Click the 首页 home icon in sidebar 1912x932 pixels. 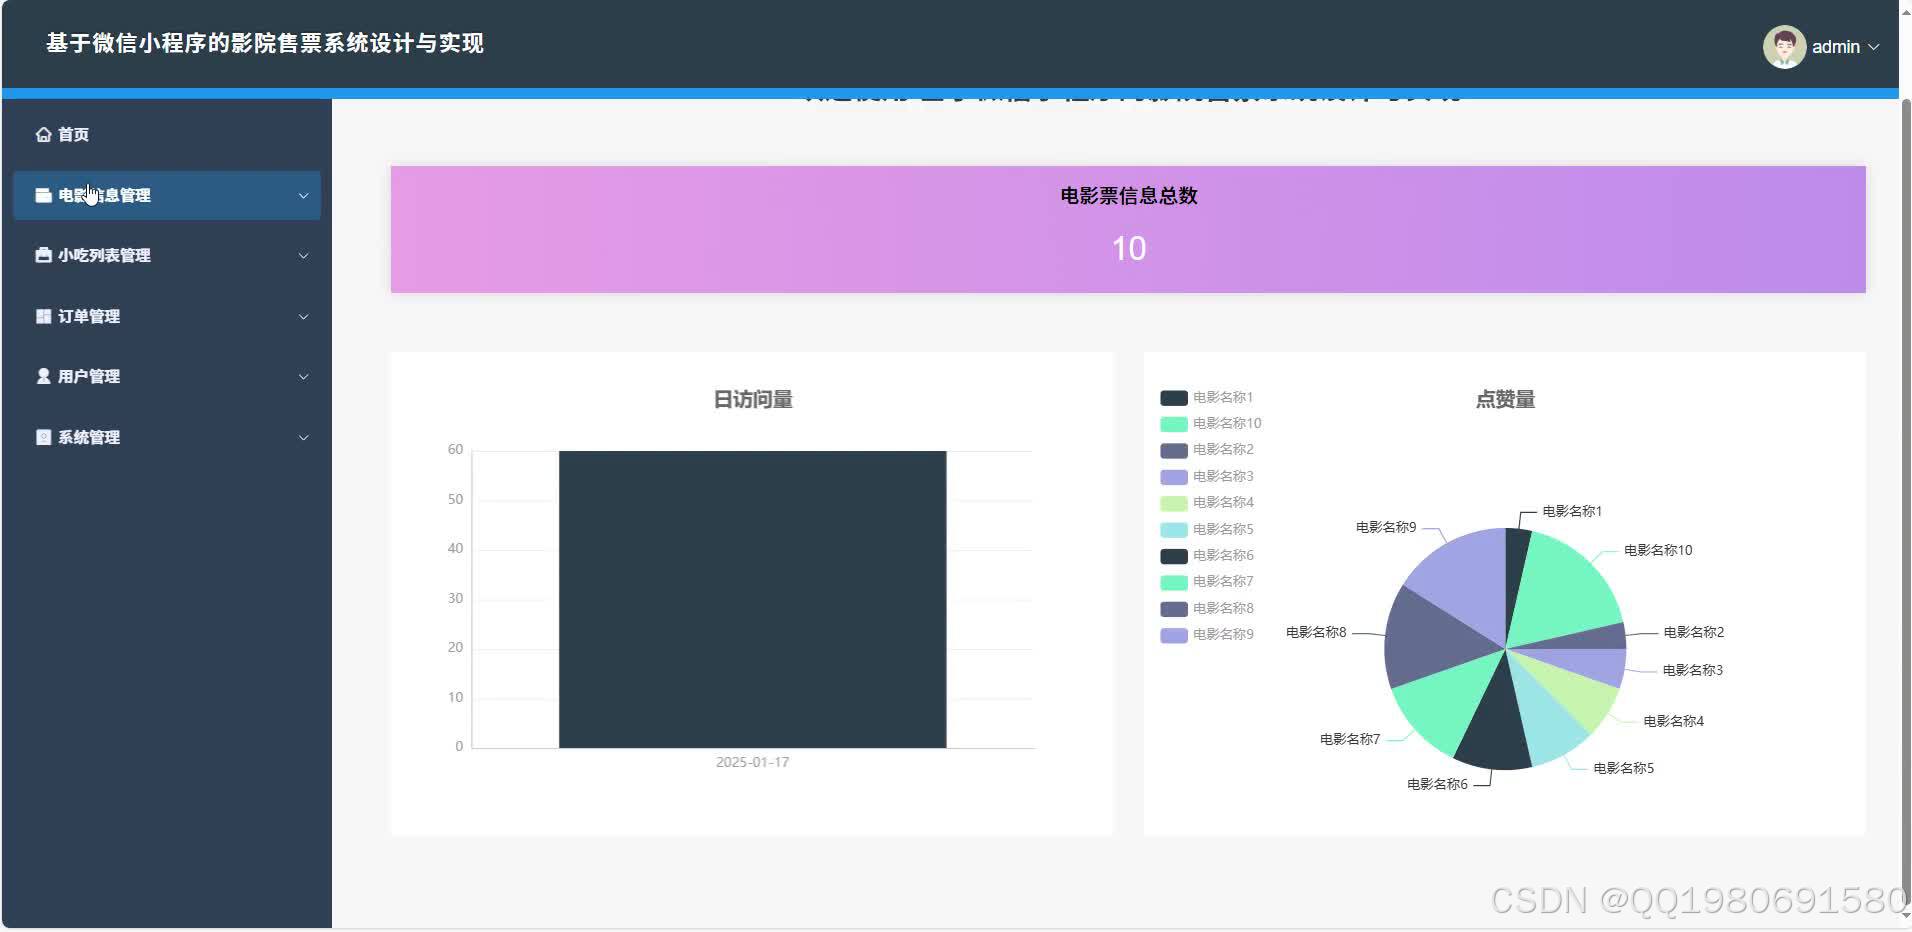42,133
